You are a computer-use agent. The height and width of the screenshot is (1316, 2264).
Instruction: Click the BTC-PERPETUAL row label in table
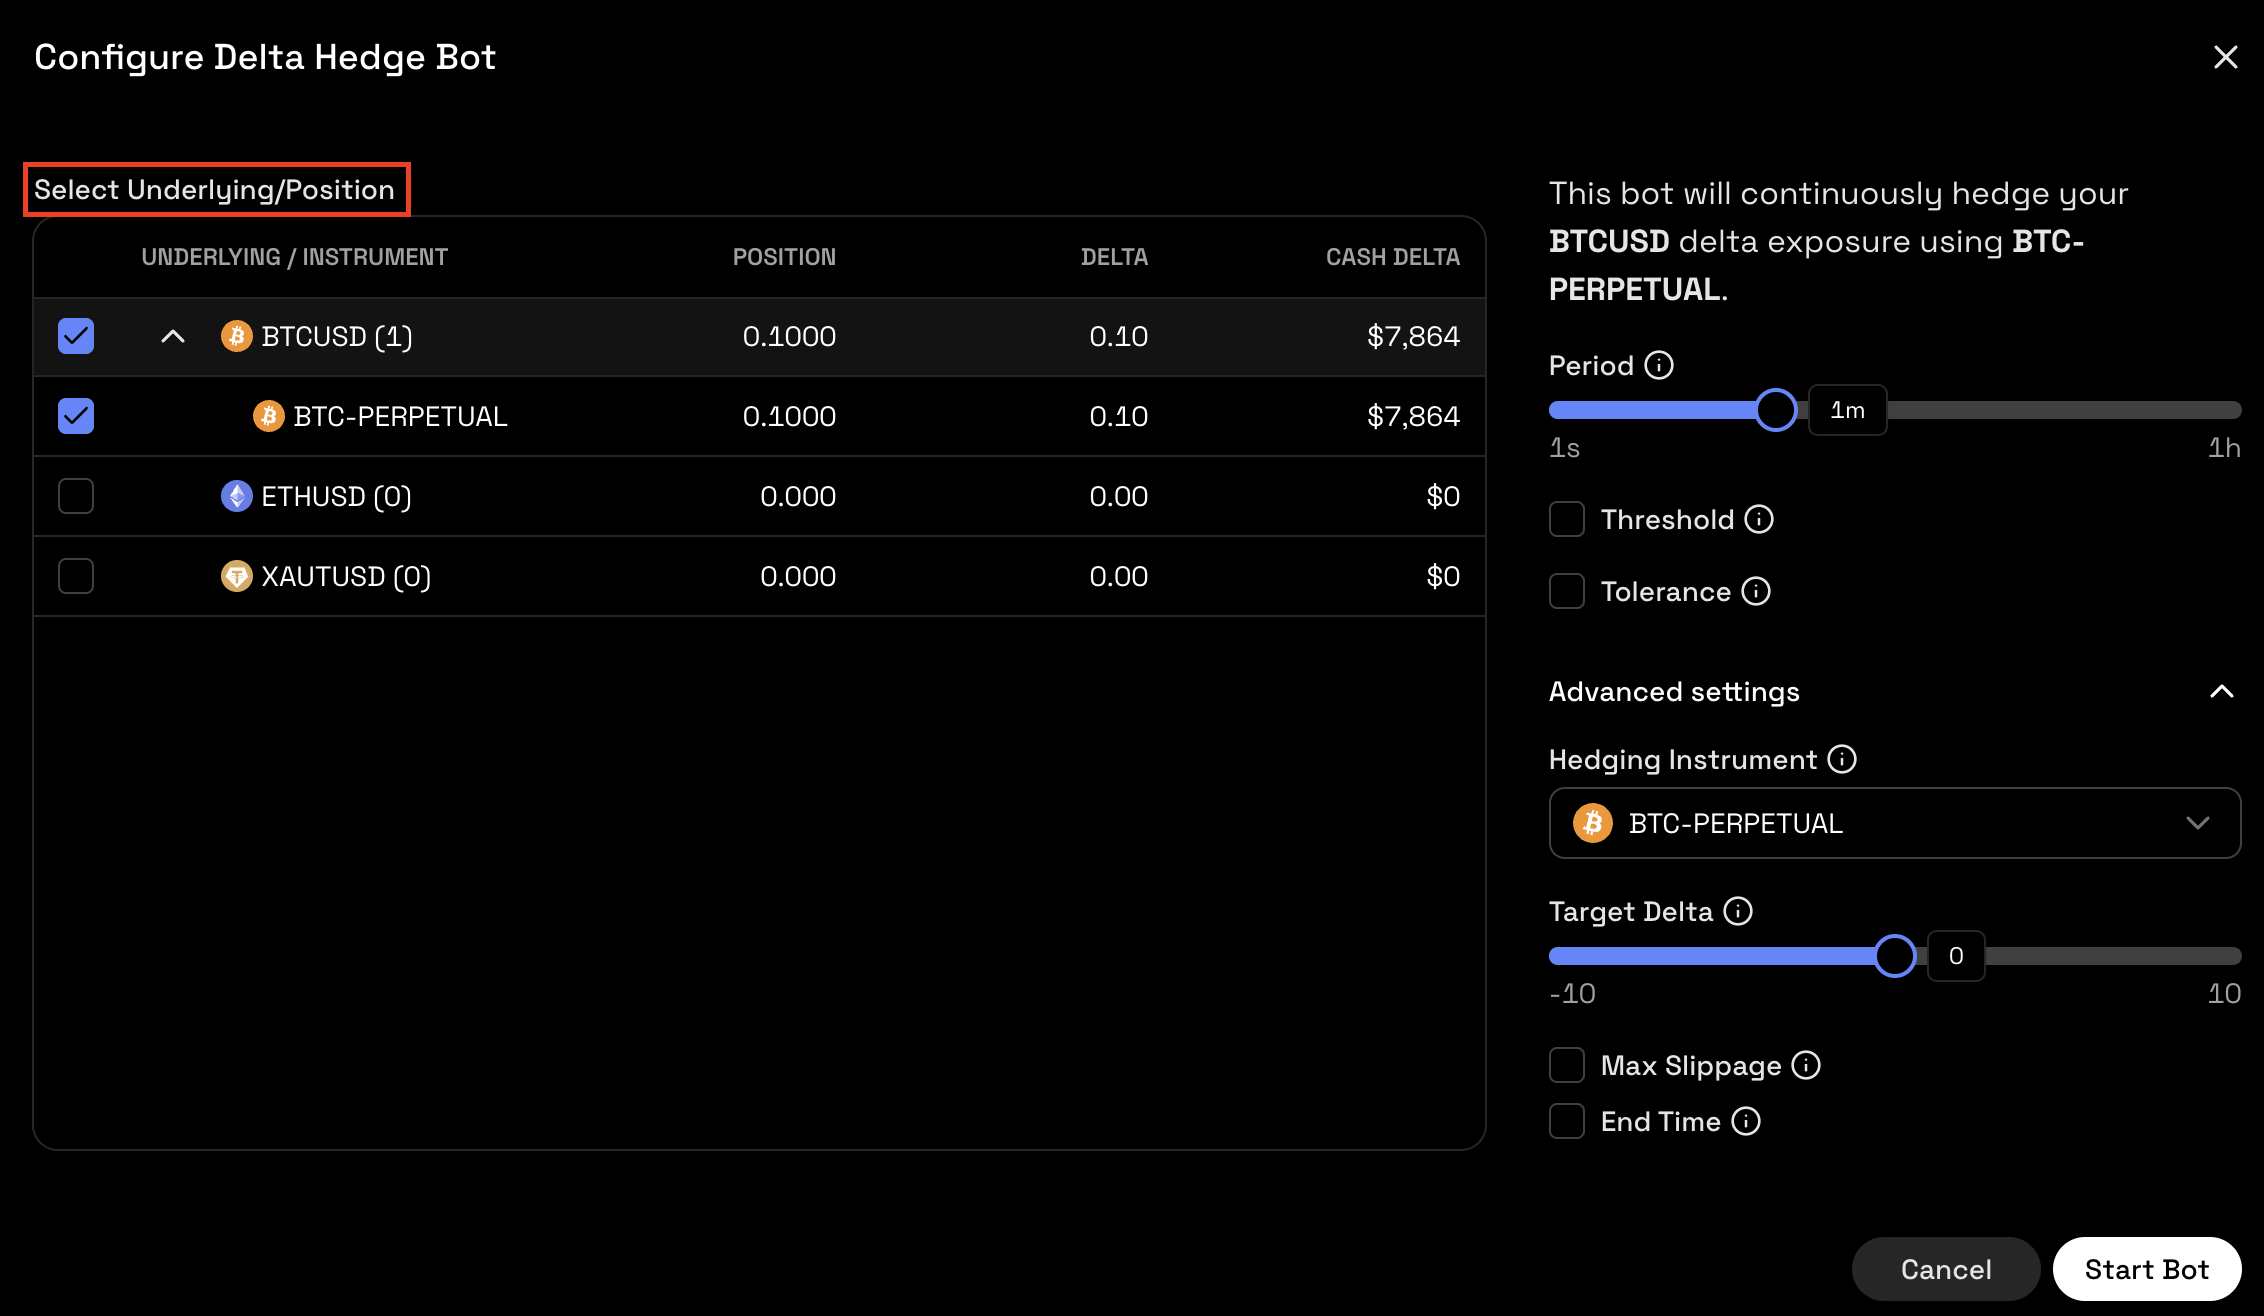[x=400, y=416]
